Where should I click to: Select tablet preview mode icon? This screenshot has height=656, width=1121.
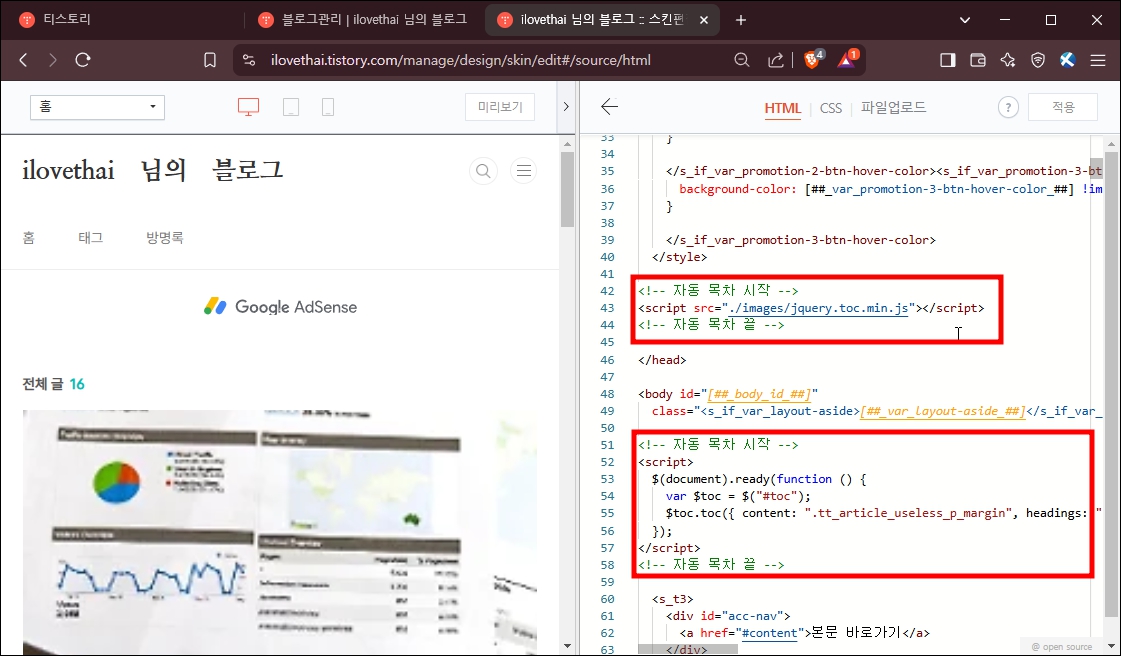click(x=291, y=107)
